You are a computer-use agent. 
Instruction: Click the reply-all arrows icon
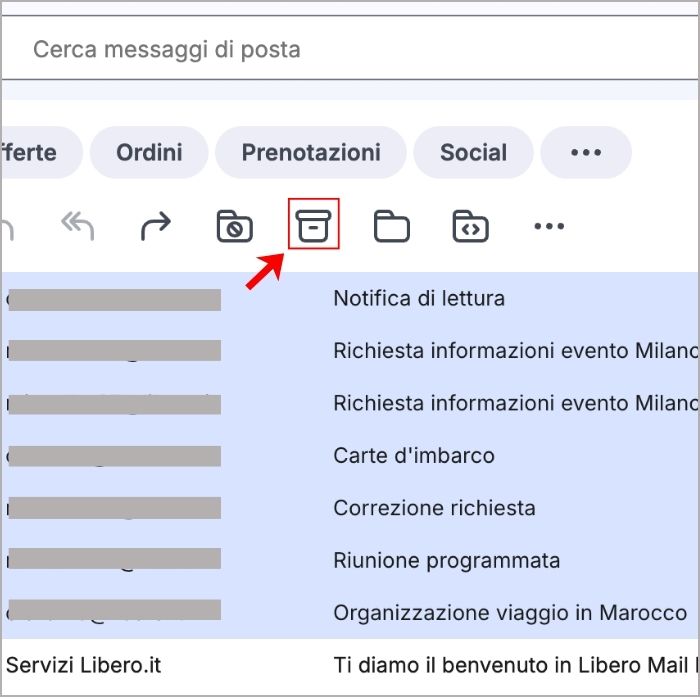click(78, 226)
